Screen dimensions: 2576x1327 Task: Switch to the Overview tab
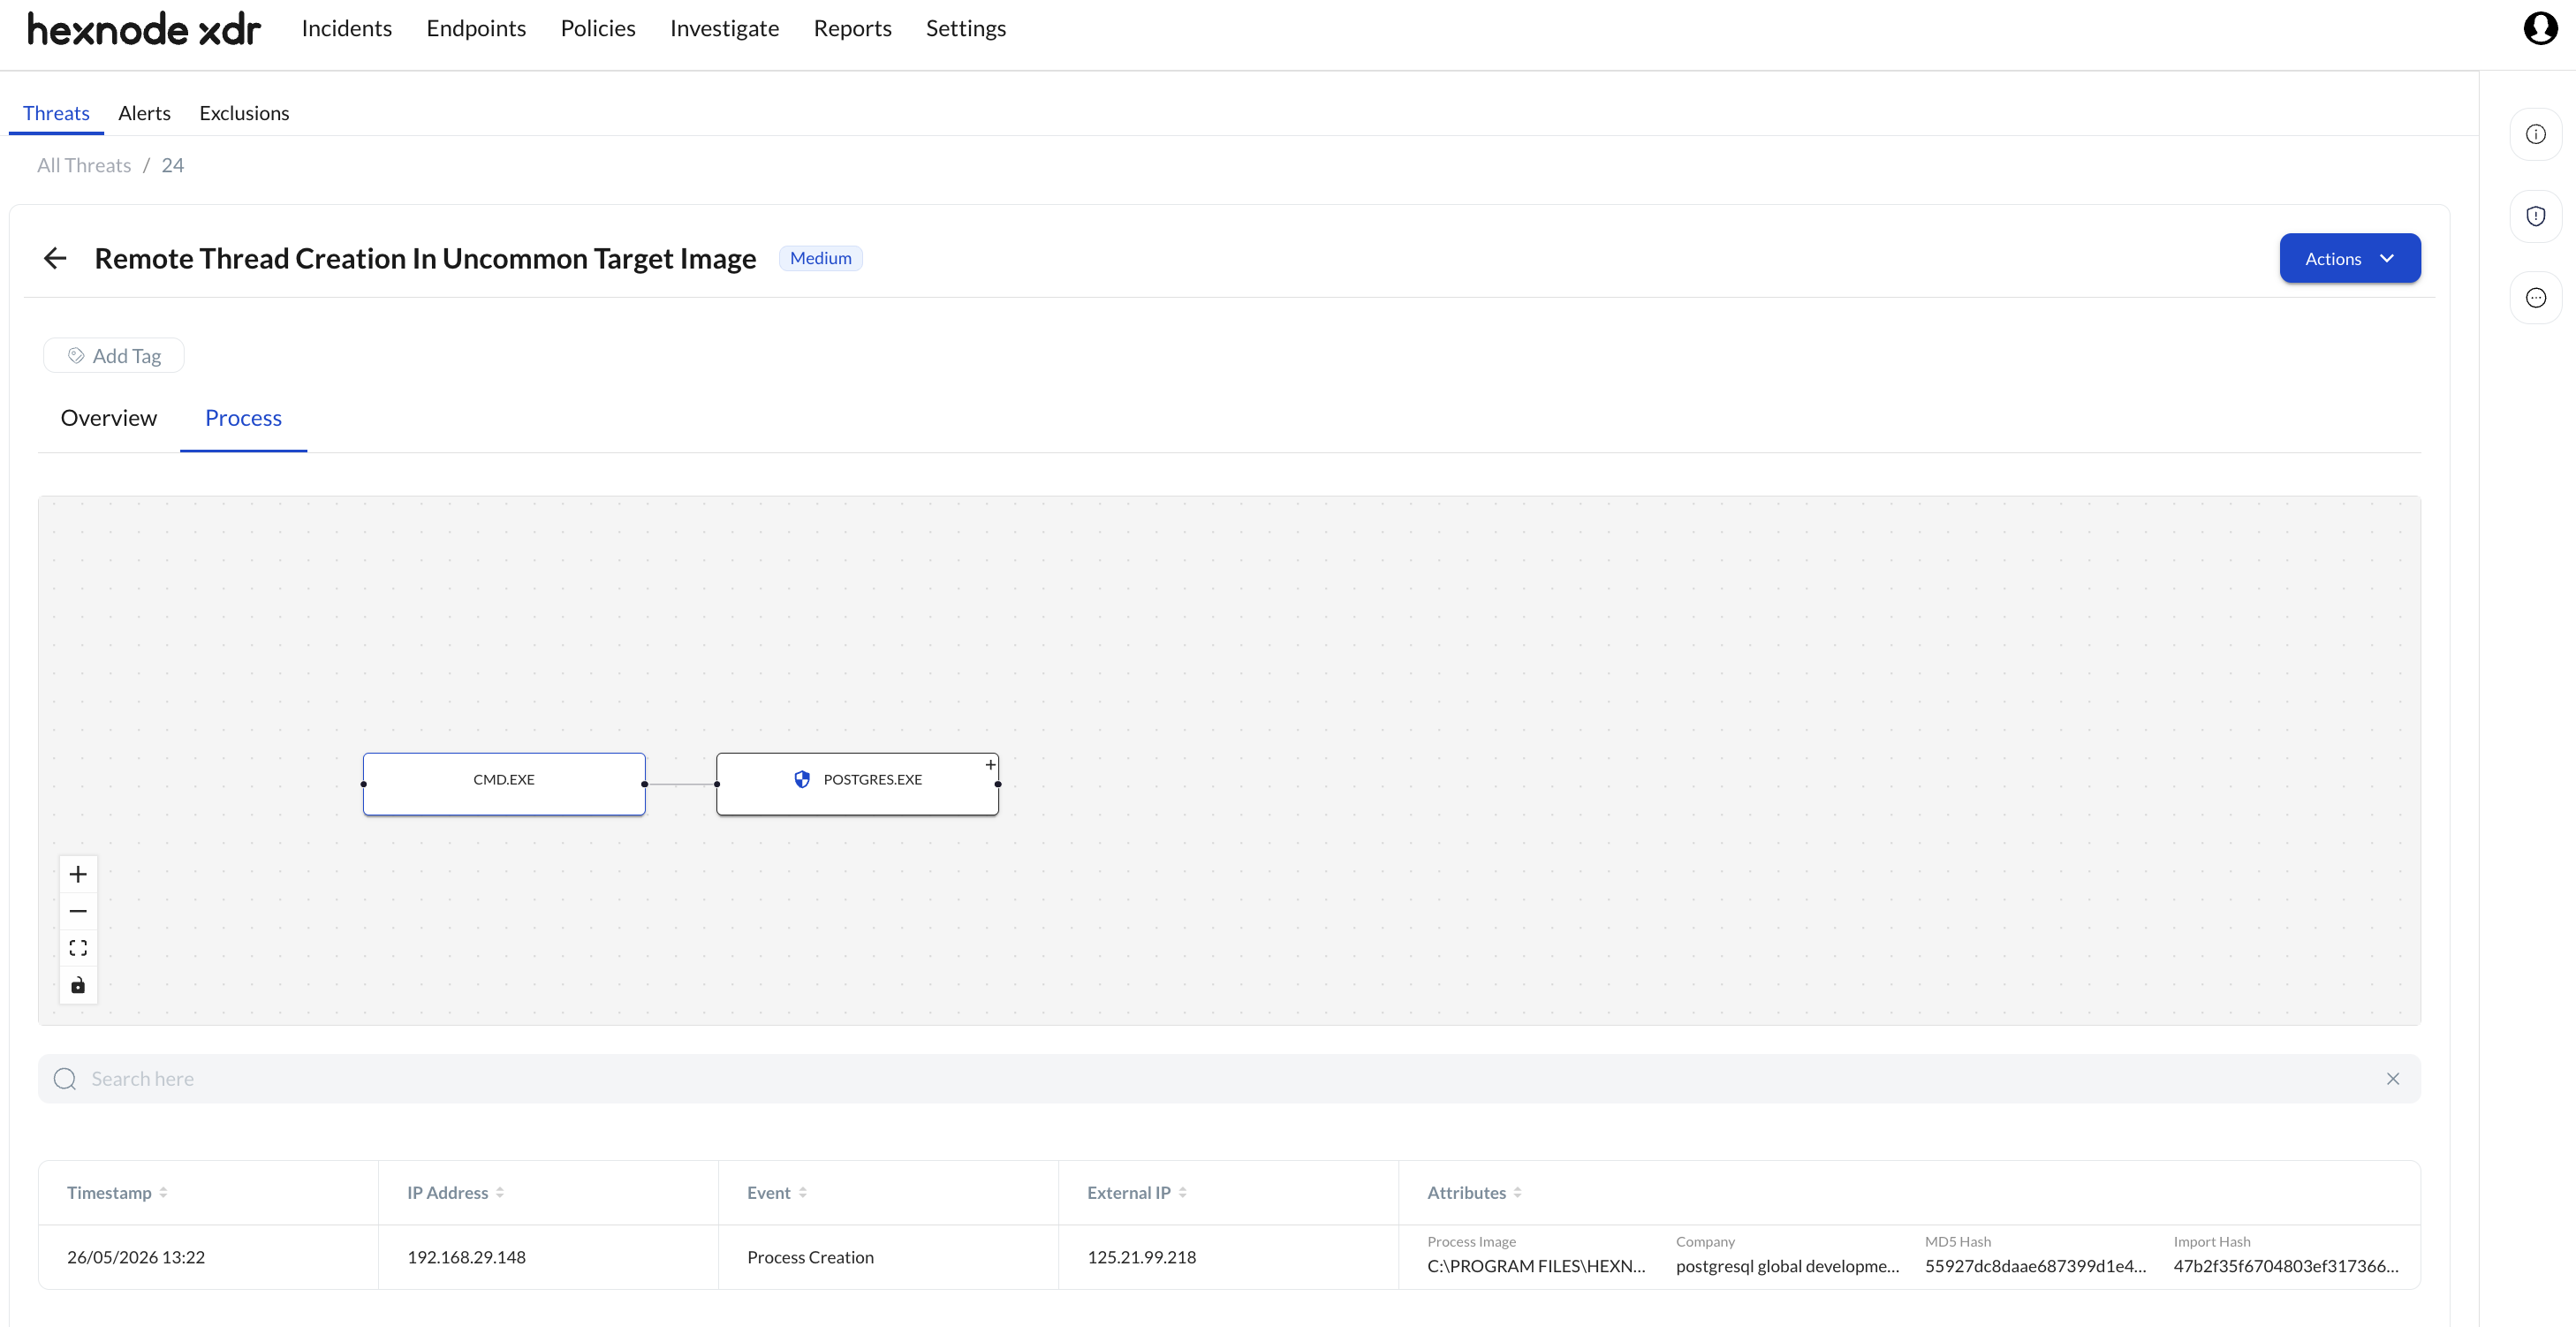[x=109, y=418]
